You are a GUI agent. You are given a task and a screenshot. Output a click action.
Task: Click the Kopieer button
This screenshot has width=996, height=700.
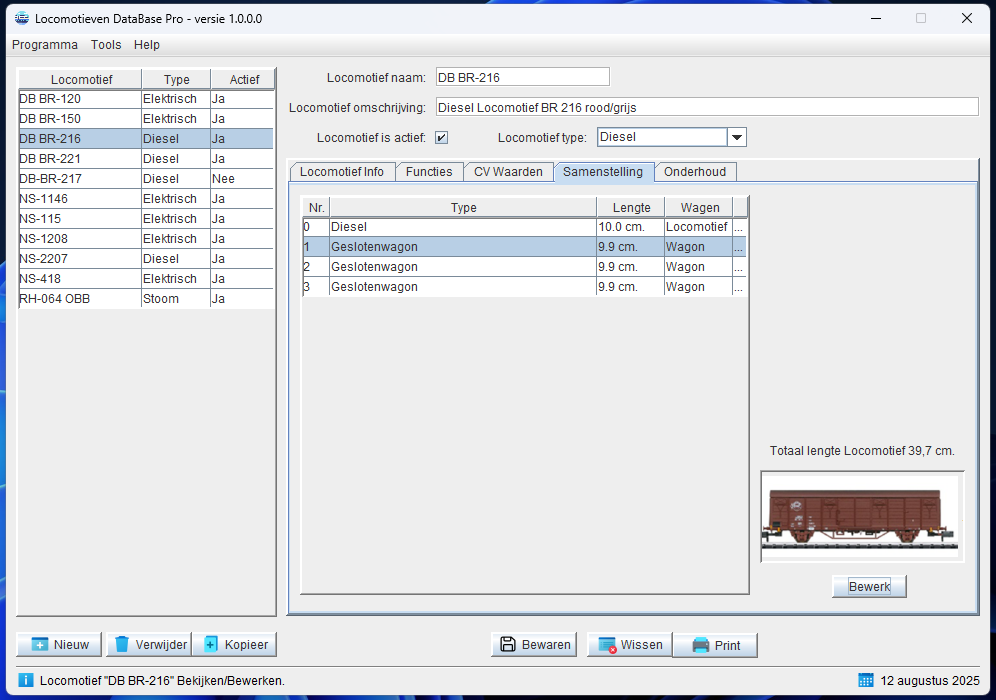pyautogui.click(x=234, y=645)
